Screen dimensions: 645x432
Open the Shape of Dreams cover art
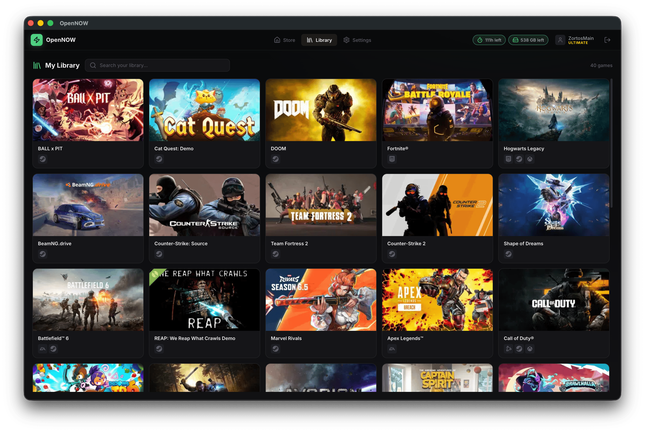pos(554,205)
